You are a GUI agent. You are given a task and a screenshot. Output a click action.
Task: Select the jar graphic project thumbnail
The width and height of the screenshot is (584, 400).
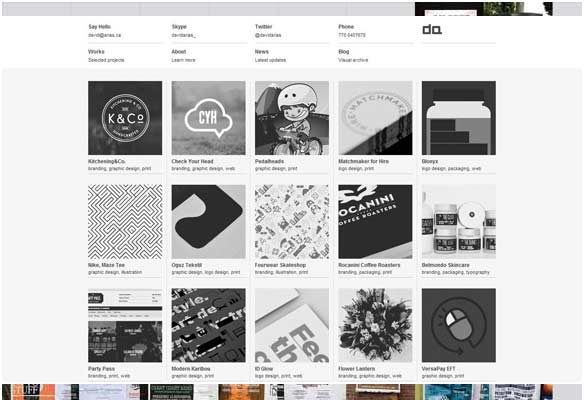click(x=459, y=118)
